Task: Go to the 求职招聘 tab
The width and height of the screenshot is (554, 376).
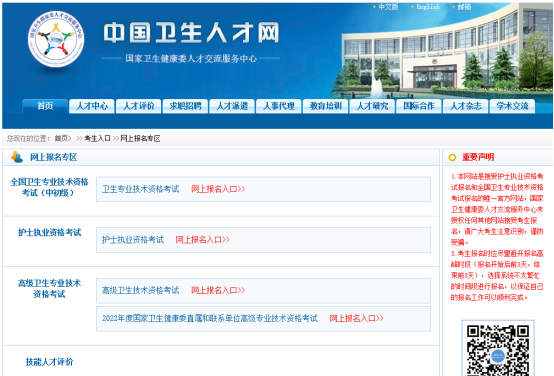Action: coord(185,106)
